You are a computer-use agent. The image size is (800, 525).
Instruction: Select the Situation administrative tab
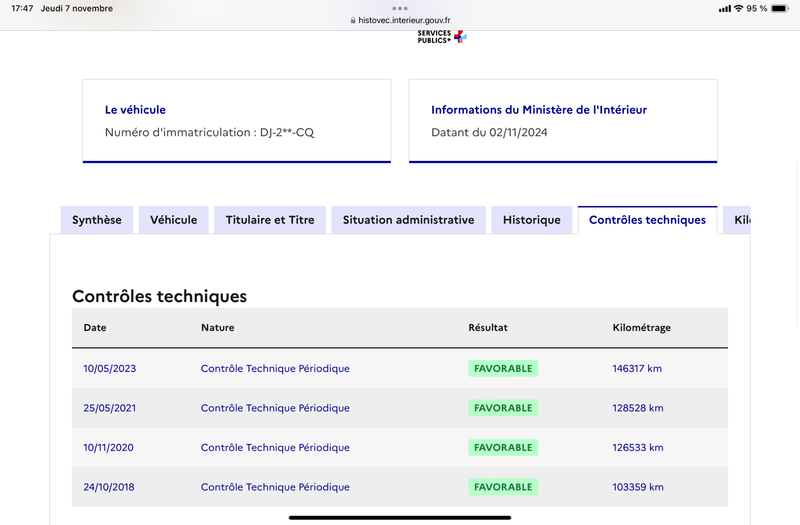pyautogui.click(x=408, y=220)
